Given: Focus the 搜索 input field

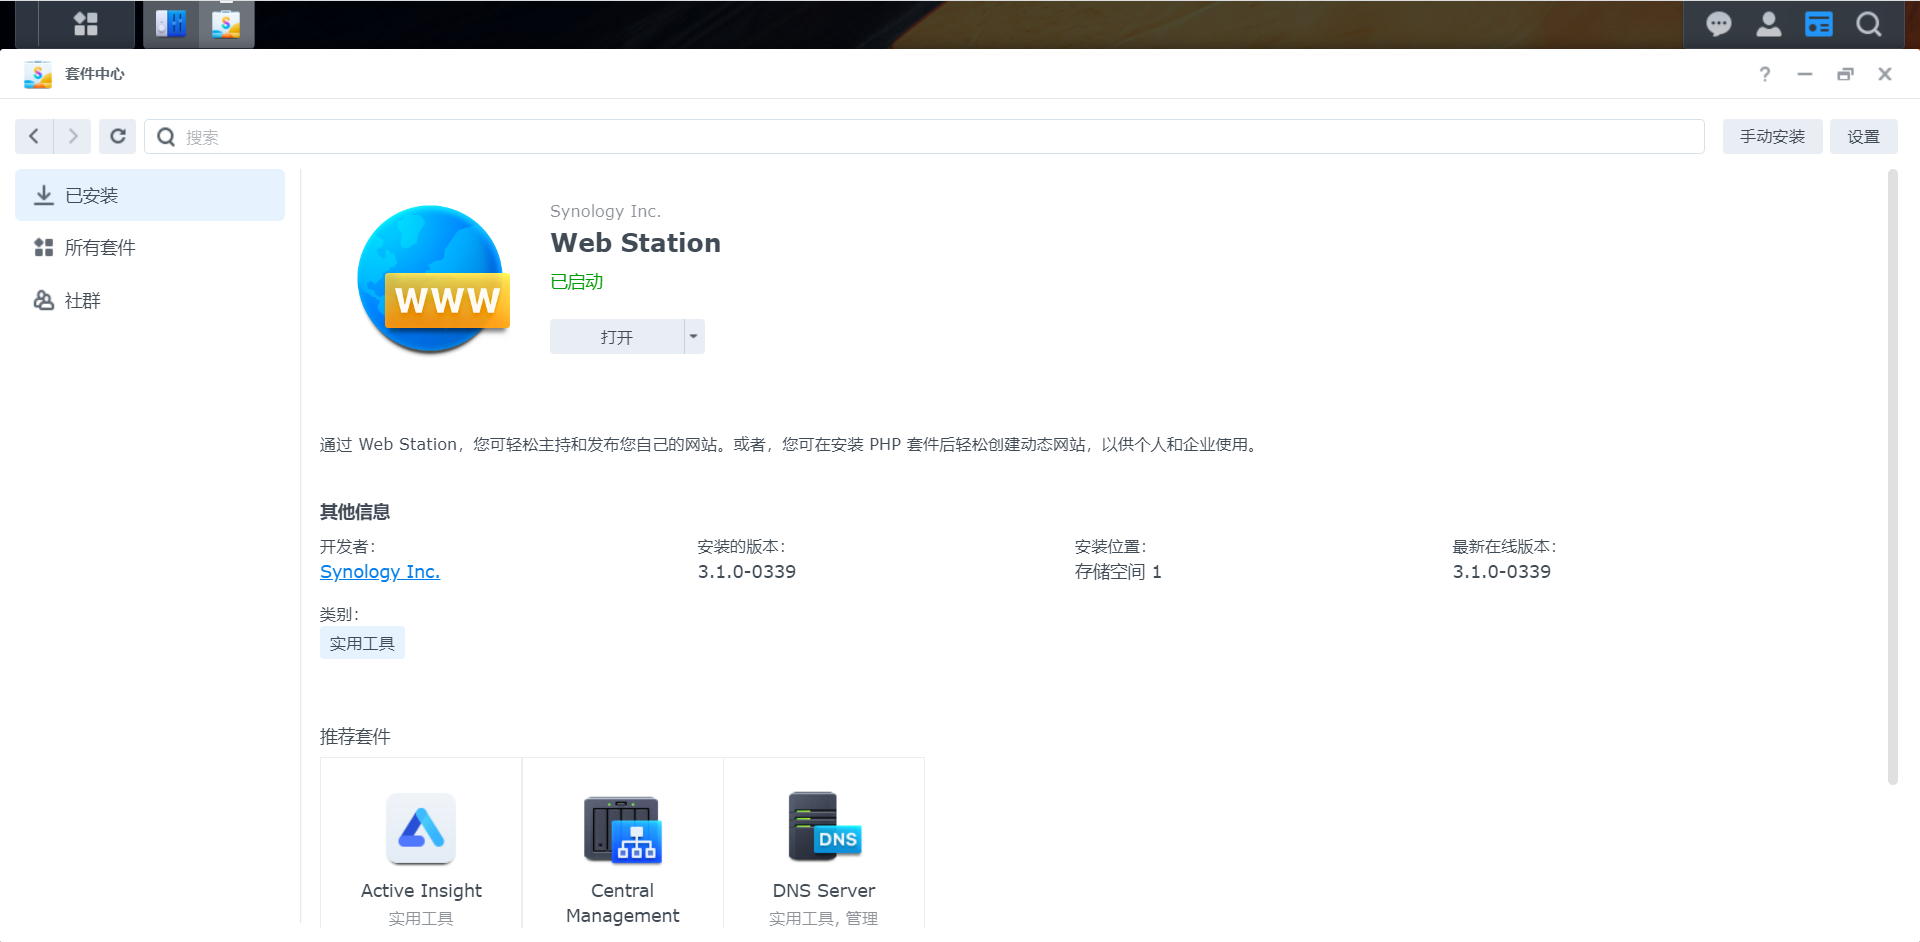Looking at the screenshot, I should pyautogui.click(x=924, y=137).
